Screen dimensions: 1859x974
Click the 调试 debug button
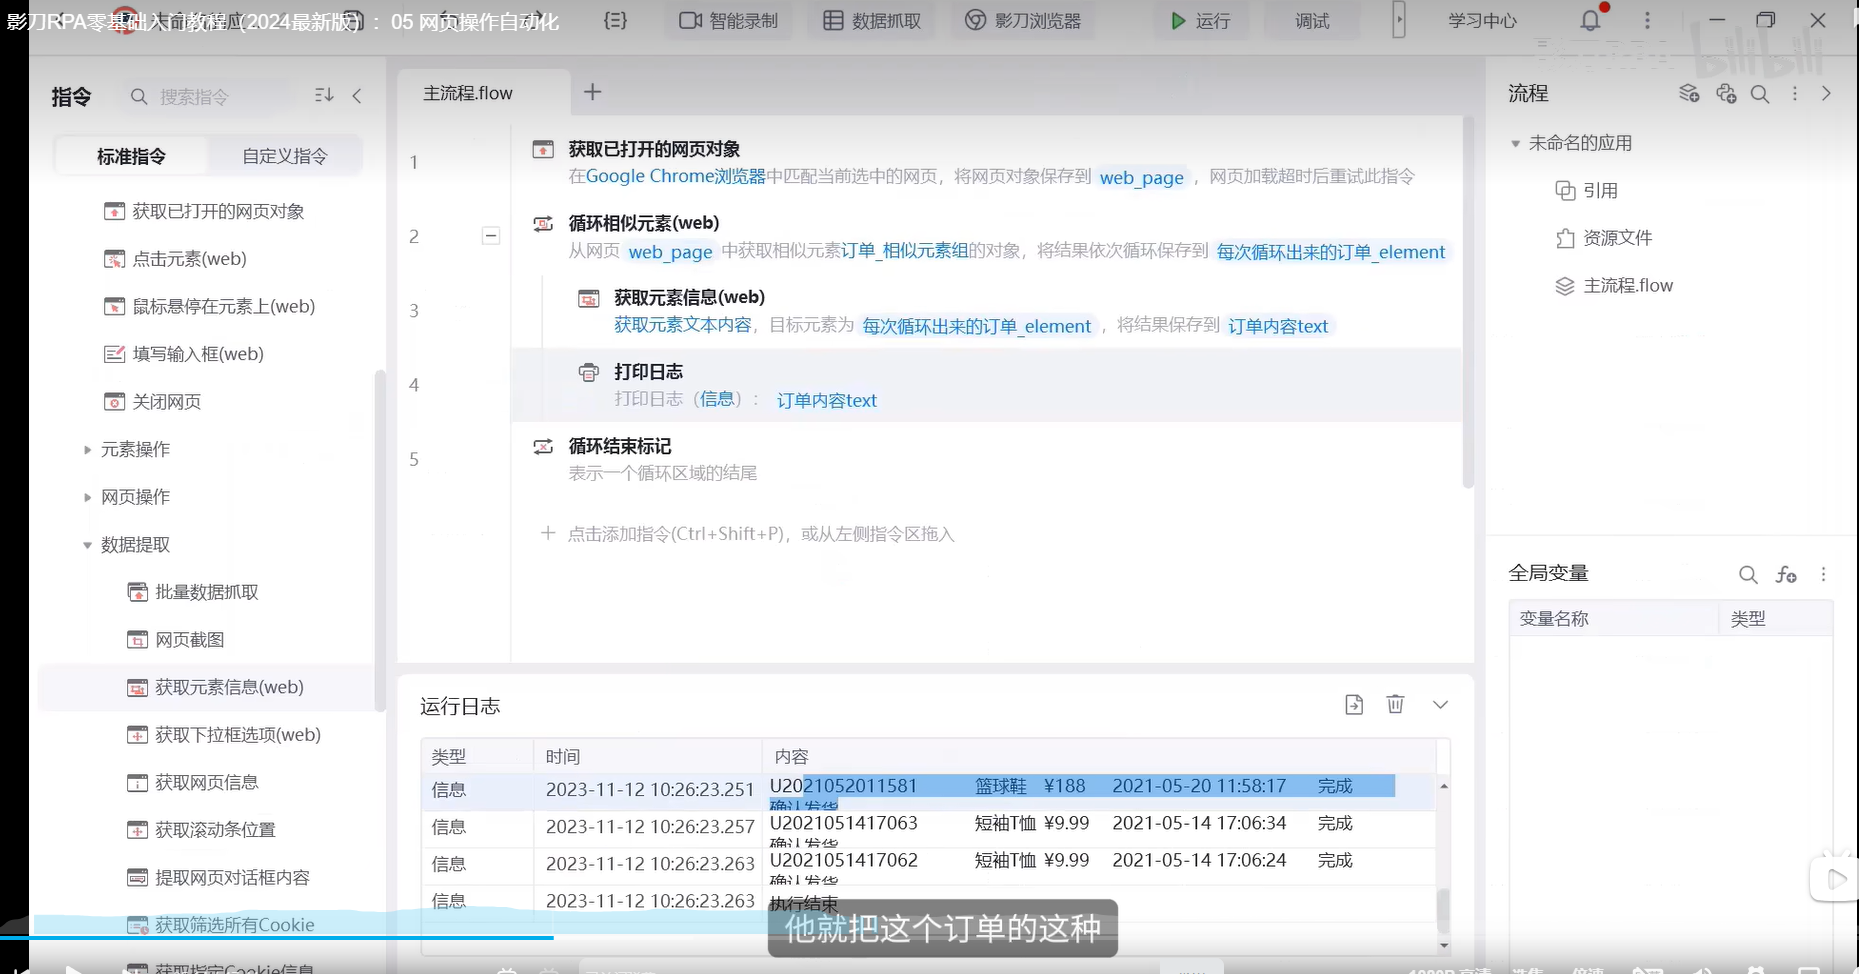coord(1311,21)
